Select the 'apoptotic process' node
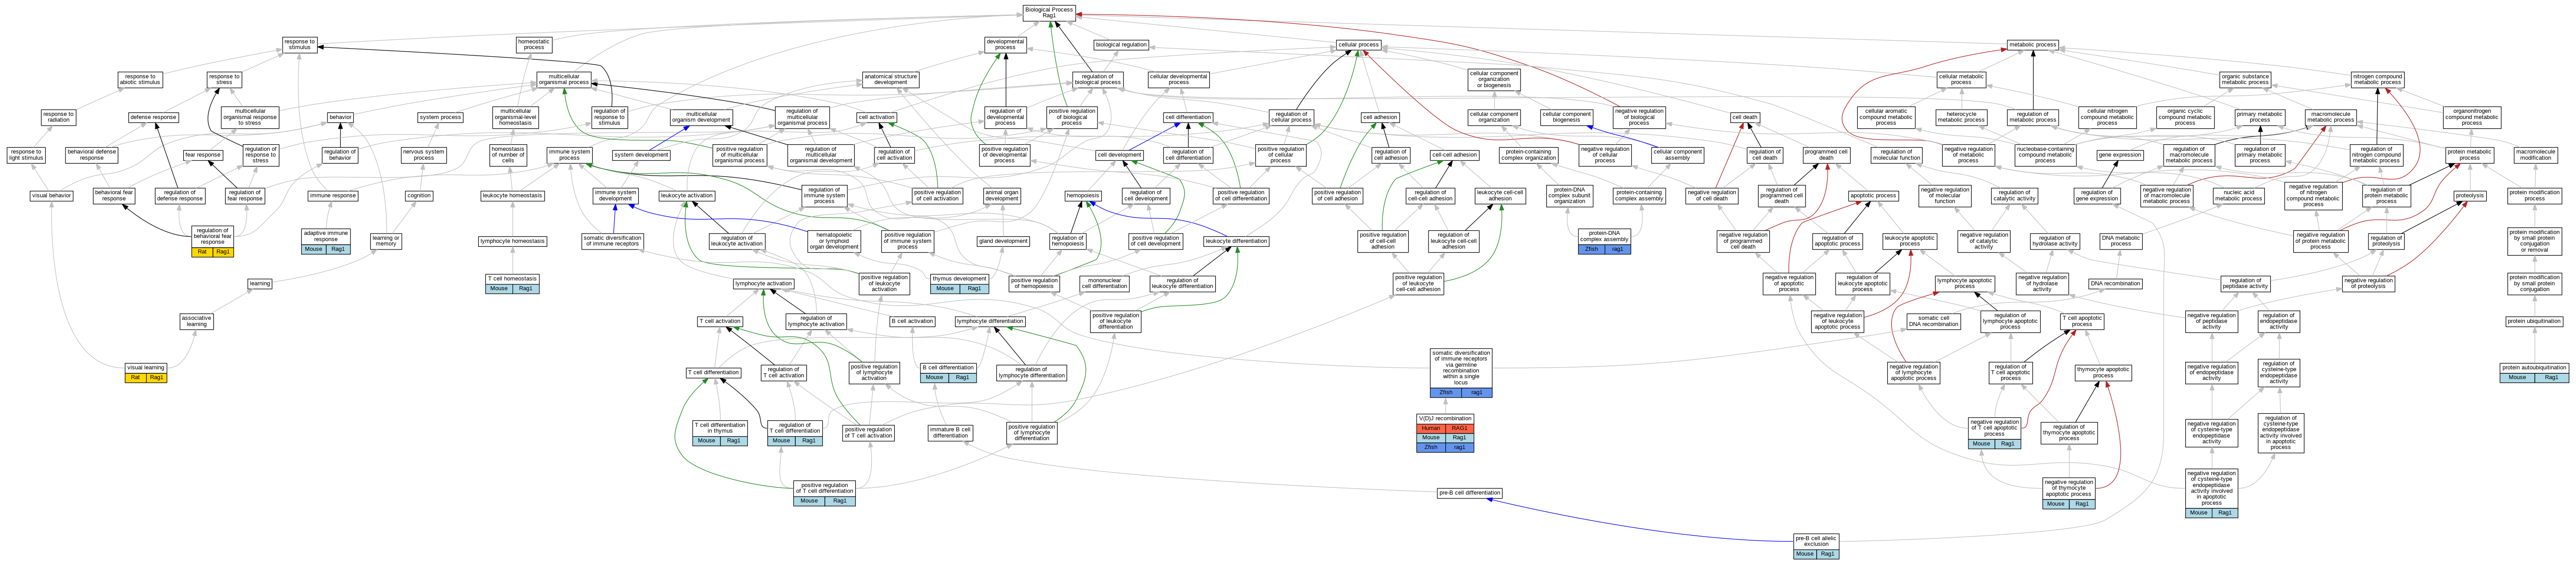Viewport: 2576px width, 564px height. point(1873,196)
